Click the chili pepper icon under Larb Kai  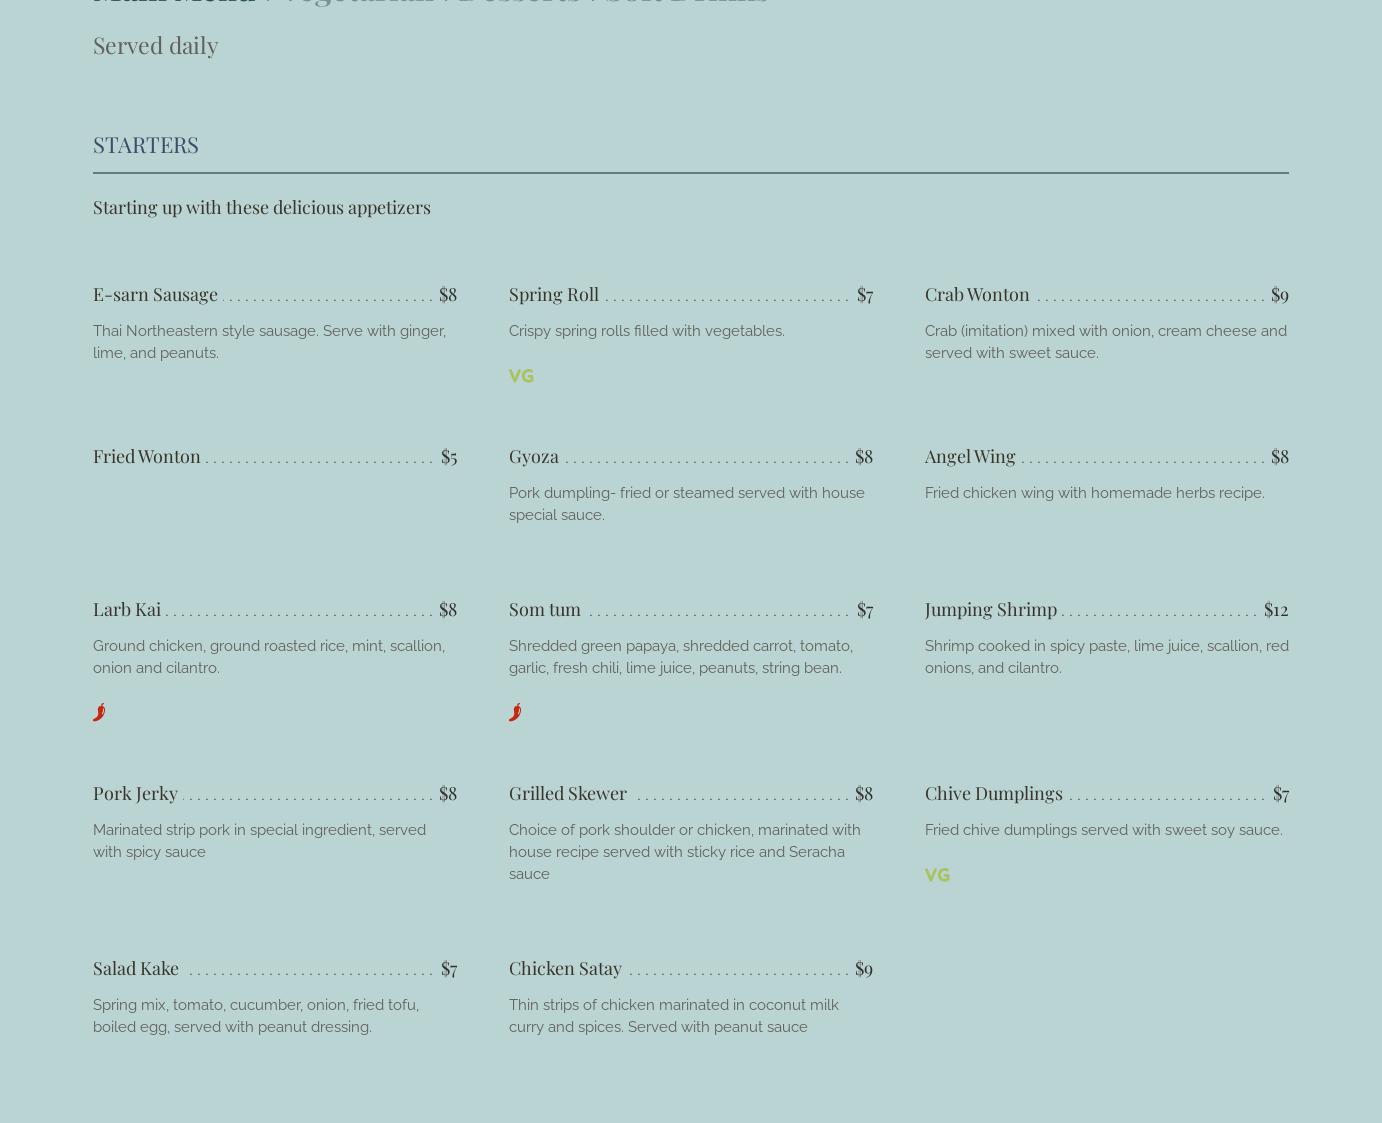[x=99, y=712]
